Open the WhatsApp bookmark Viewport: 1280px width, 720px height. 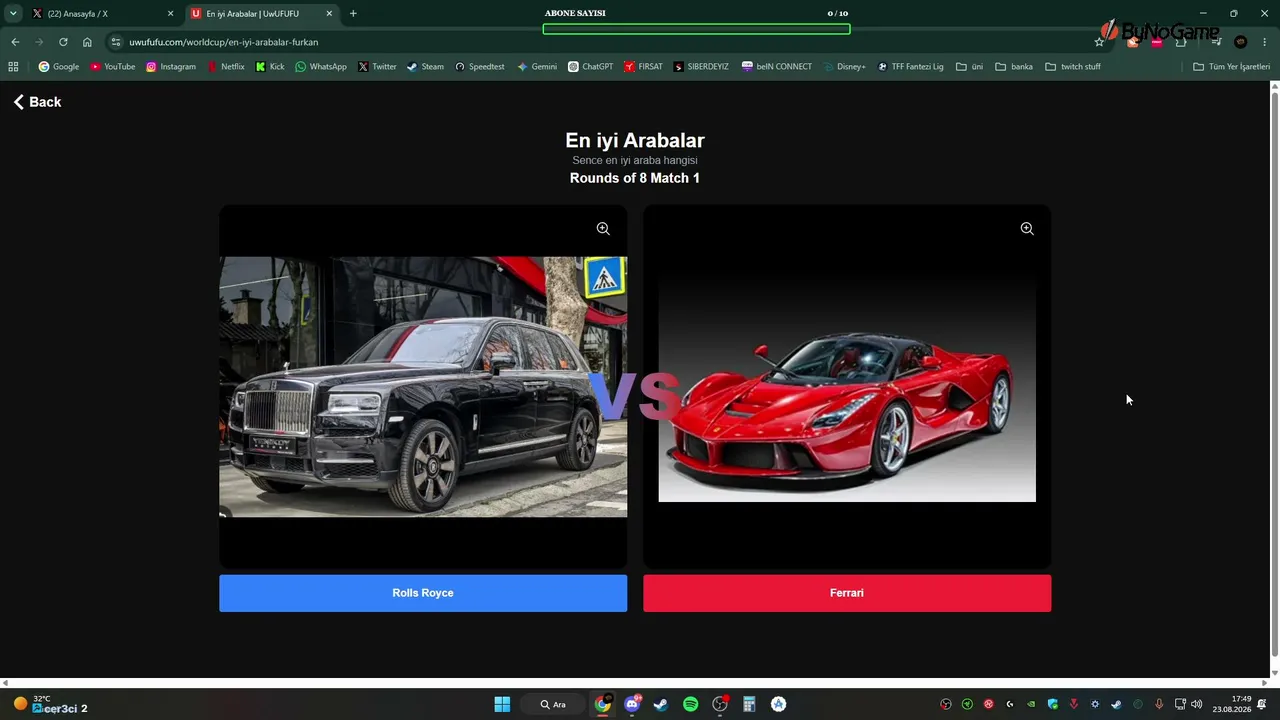click(321, 67)
